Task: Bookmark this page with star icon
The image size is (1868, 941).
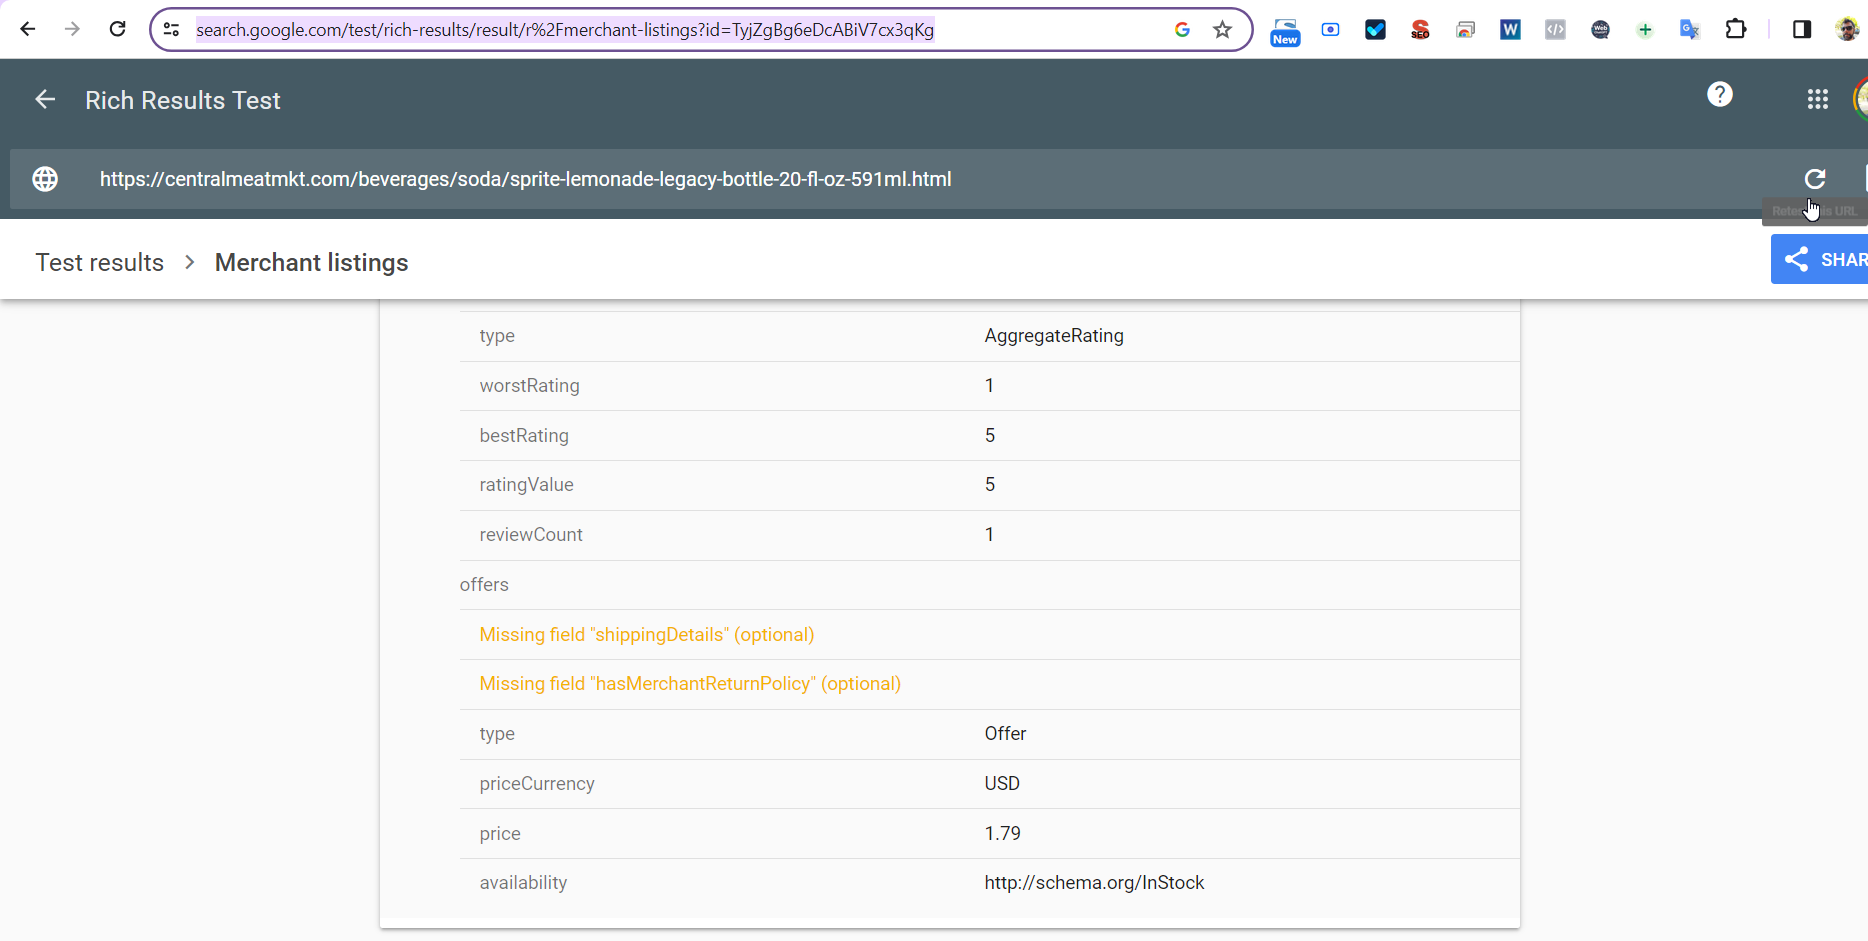Action: [x=1222, y=30]
